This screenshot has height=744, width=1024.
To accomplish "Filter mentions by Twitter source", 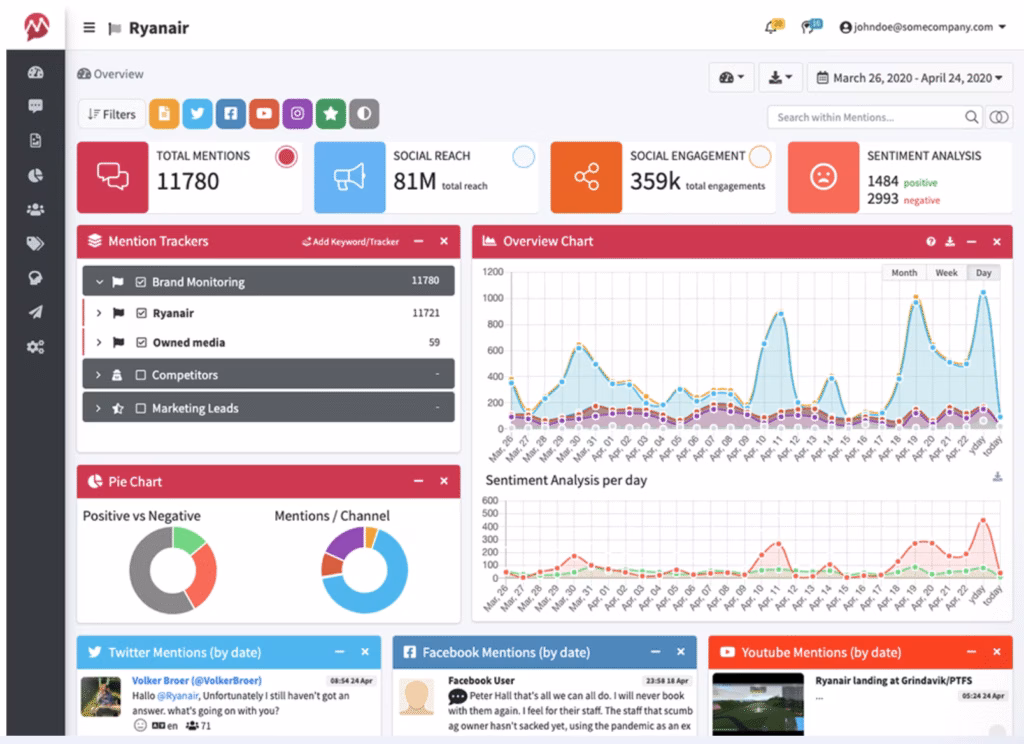I will click(197, 114).
